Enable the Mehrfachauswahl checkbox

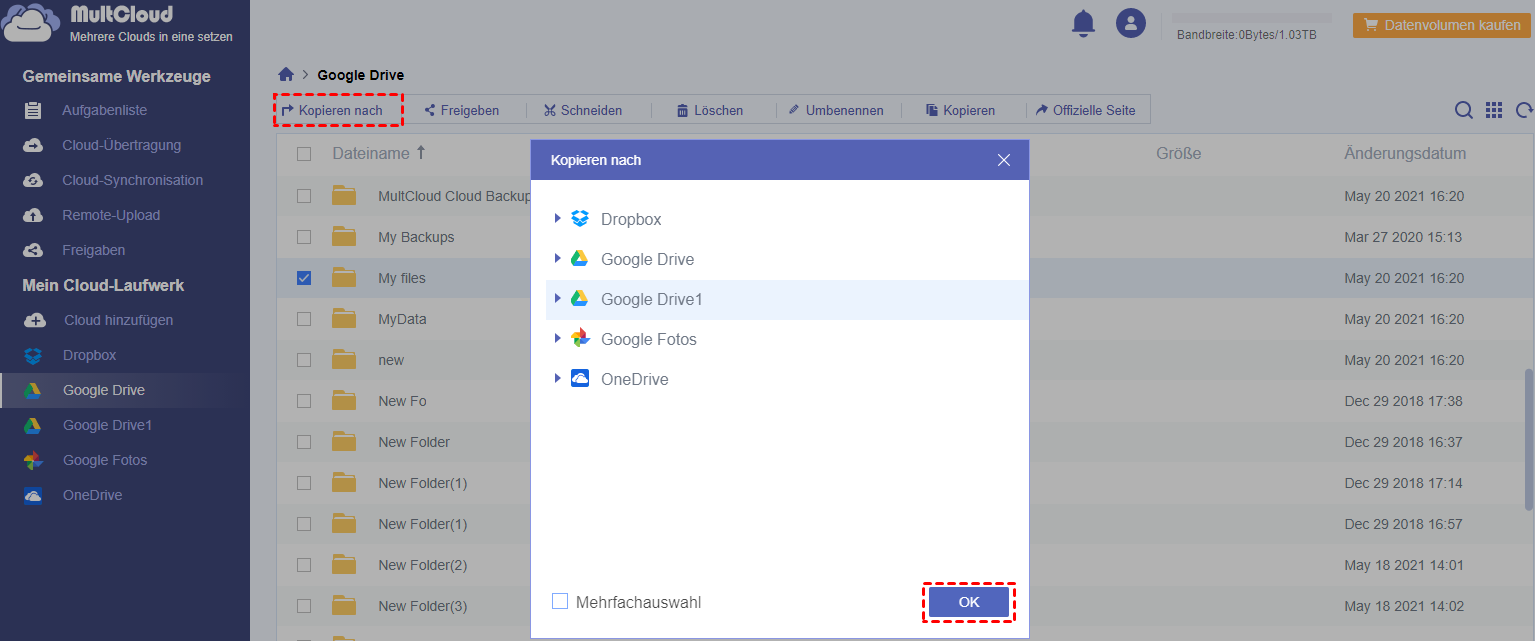[560, 602]
